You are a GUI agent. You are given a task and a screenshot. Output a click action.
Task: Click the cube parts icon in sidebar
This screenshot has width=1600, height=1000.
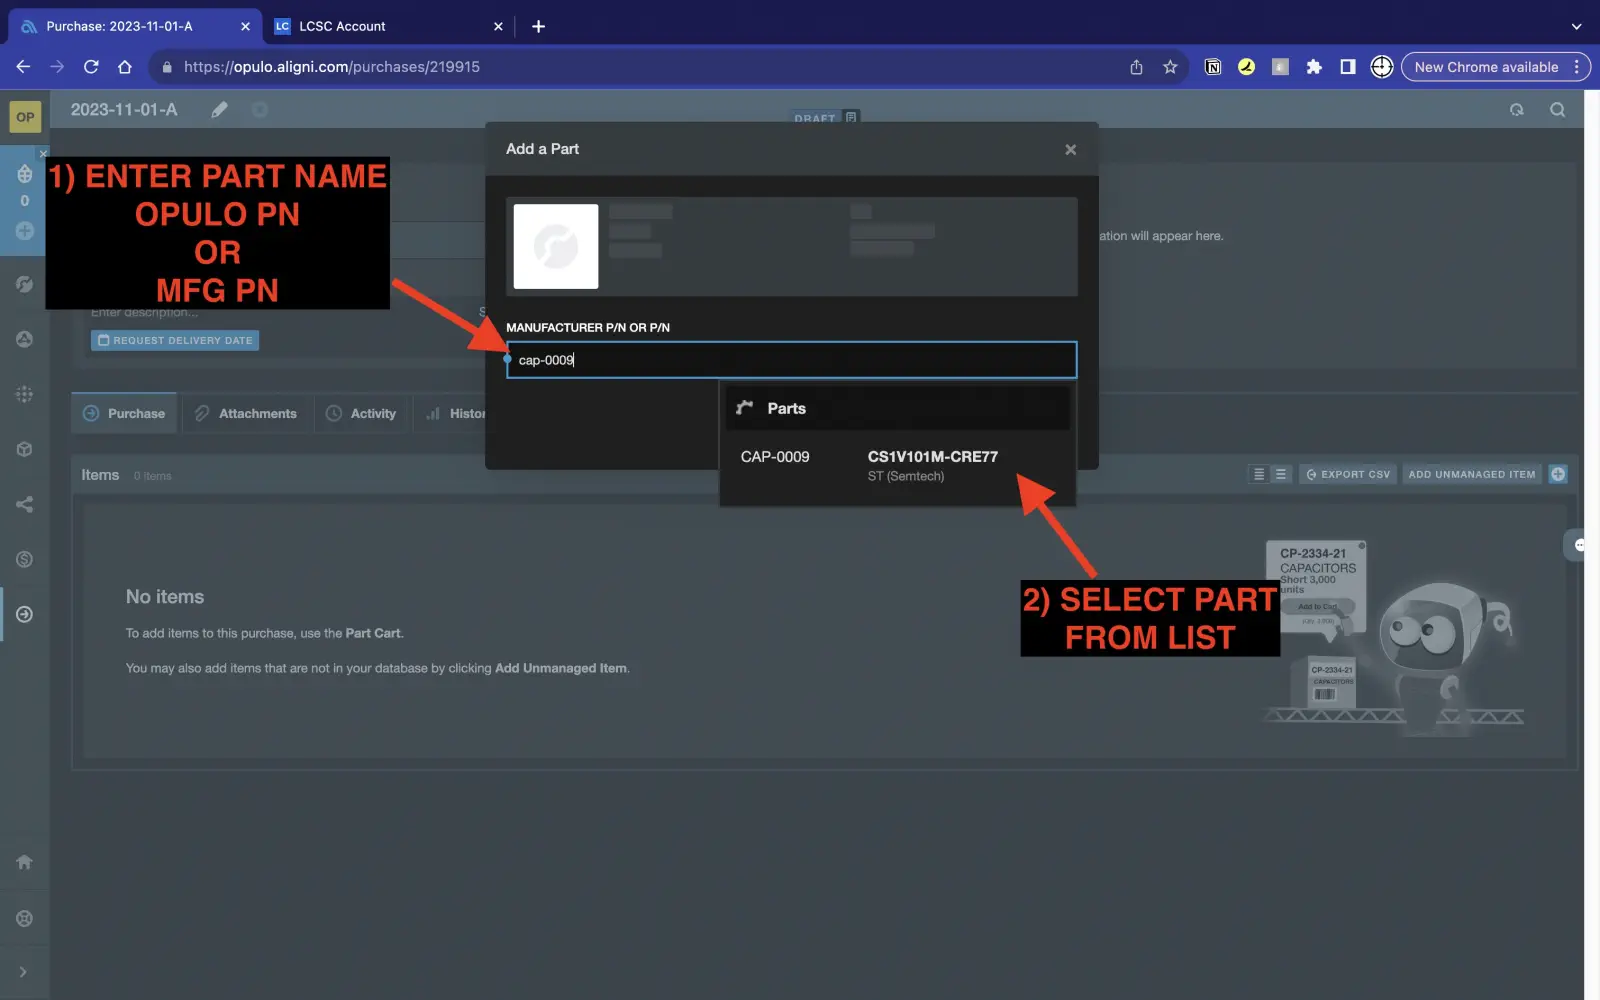pyautogui.click(x=24, y=449)
